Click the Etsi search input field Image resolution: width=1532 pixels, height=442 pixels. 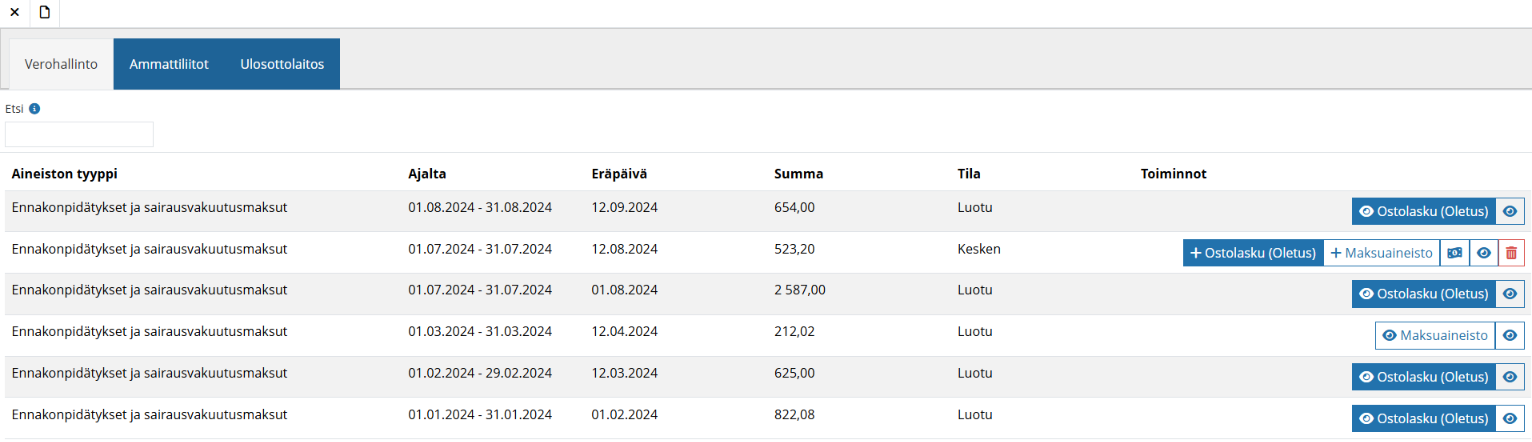pyautogui.click(x=79, y=134)
